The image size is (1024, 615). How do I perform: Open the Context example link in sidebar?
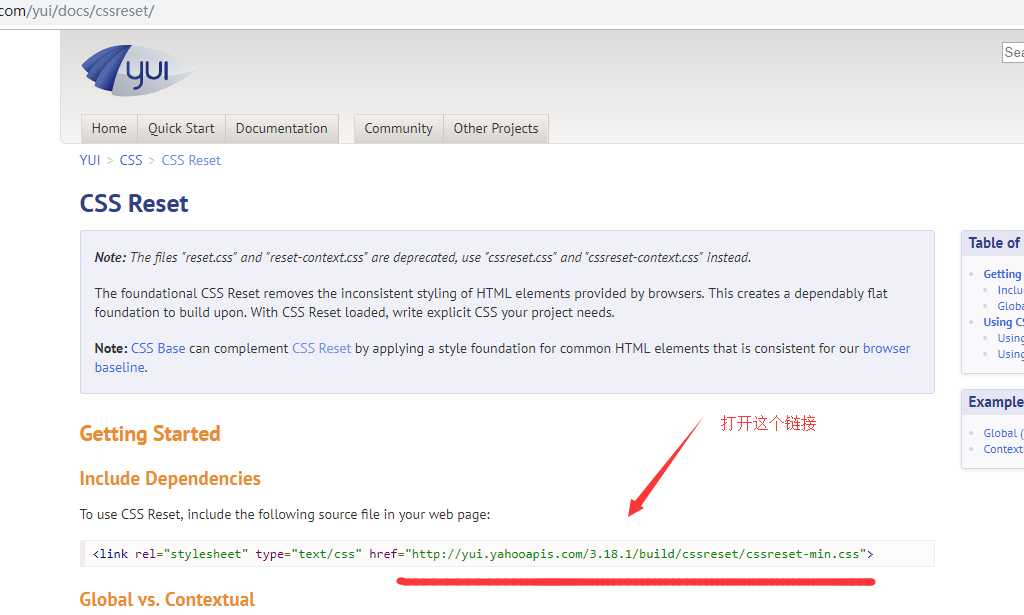(1003, 449)
